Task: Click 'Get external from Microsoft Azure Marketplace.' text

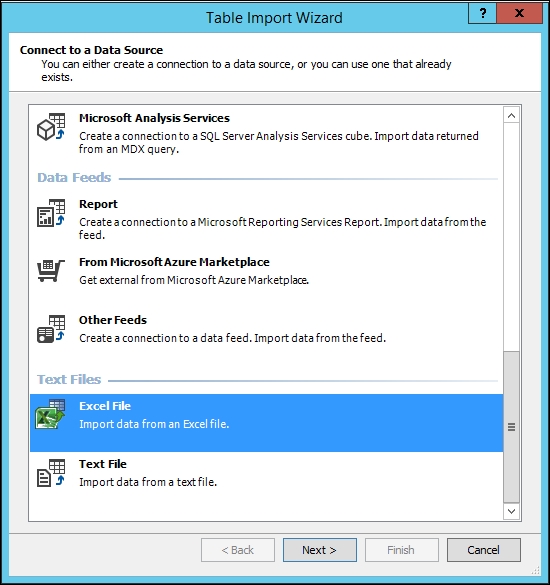Action: (x=194, y=280)
